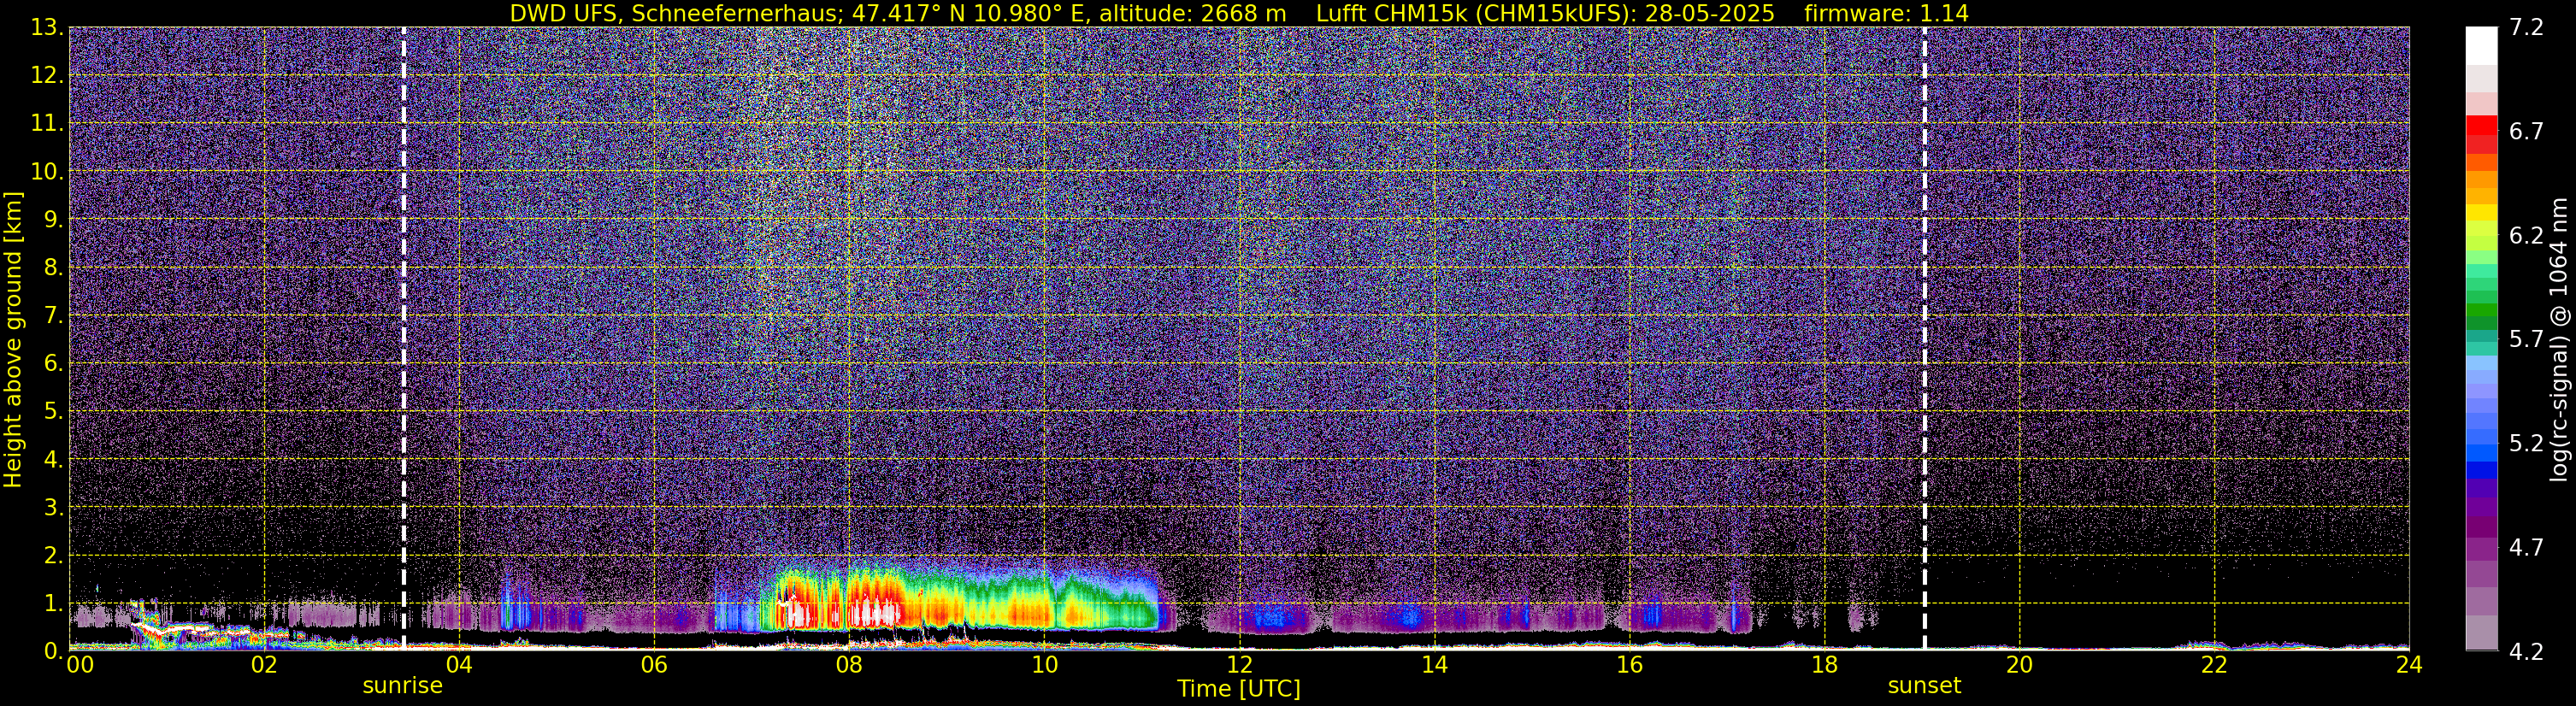Click the time axis tick label 16
Screen dimensions: 2576x706
point(1629,665)
